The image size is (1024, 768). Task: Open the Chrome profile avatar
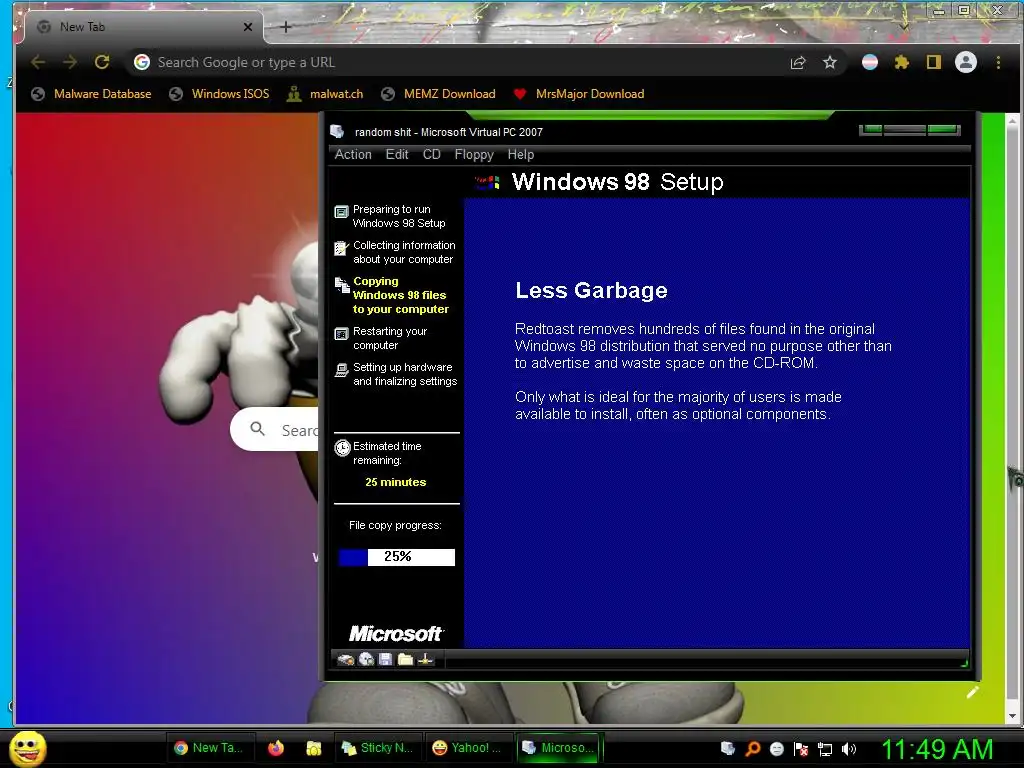pyautogui.click(x=966, y=62)
